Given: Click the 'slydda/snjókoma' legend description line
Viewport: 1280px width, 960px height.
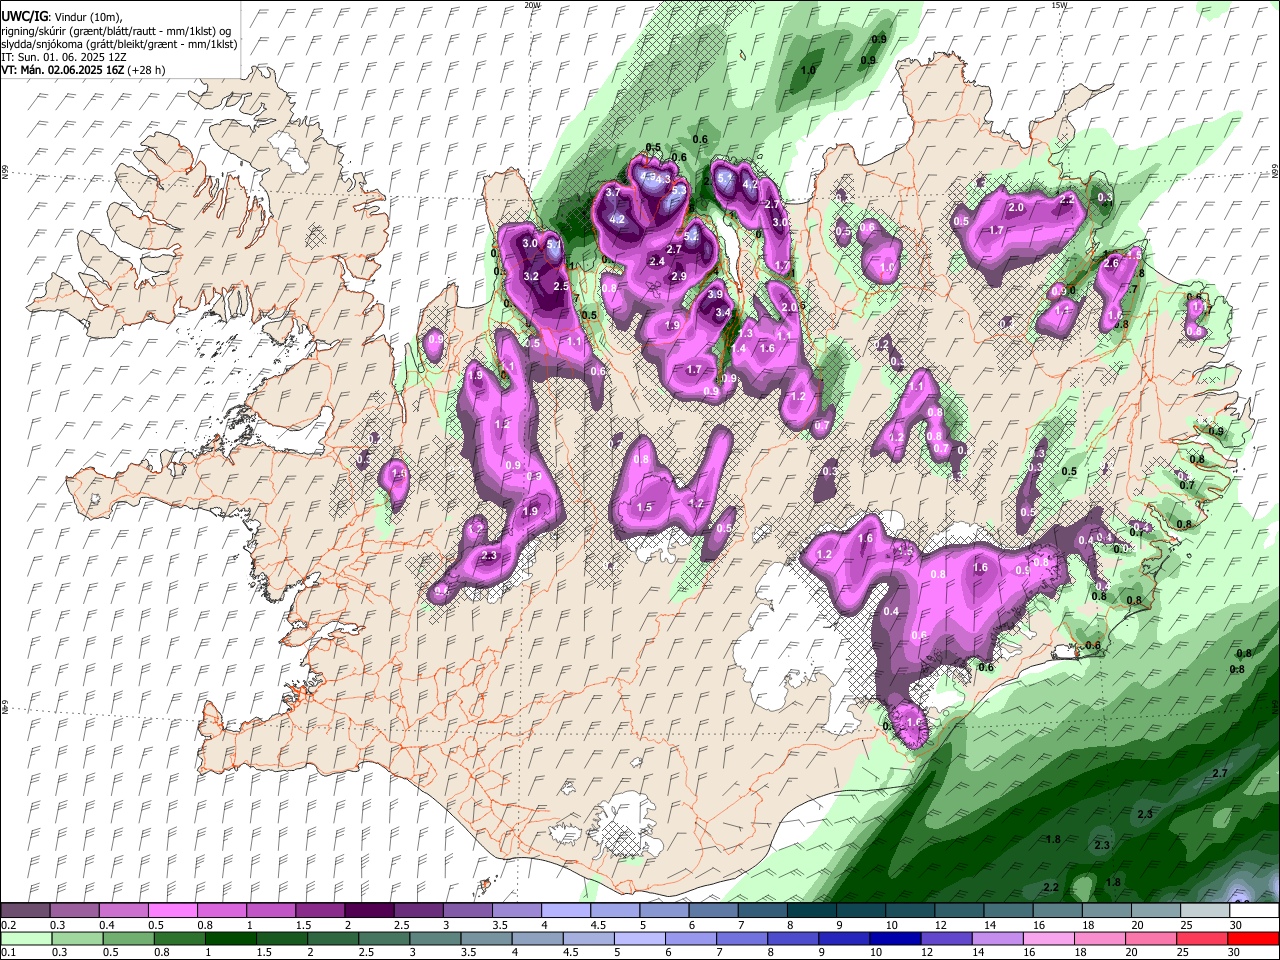Looking at the screenshot, I should click(119, 44).
